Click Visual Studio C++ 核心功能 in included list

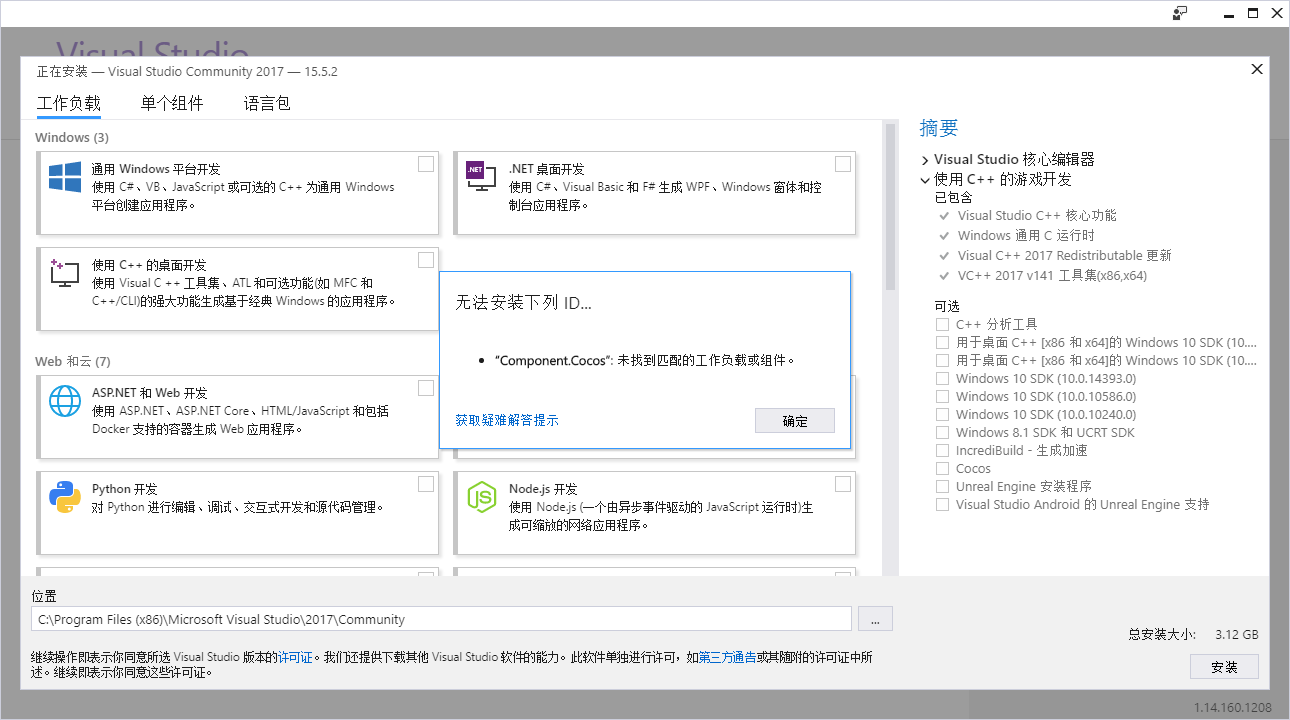[x=1037, y=215]
